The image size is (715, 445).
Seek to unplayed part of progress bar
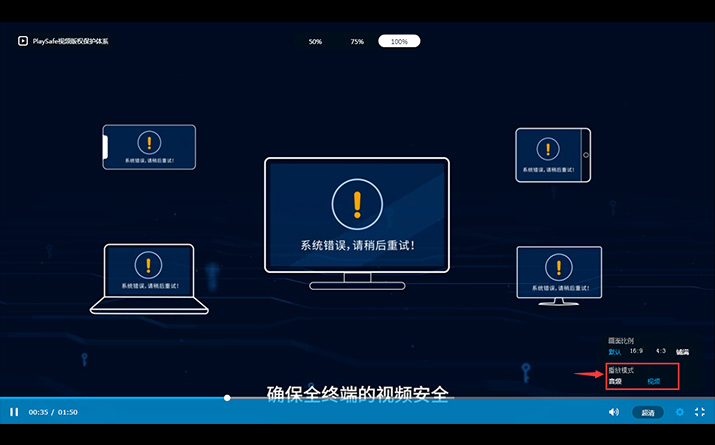pos(450,398)
